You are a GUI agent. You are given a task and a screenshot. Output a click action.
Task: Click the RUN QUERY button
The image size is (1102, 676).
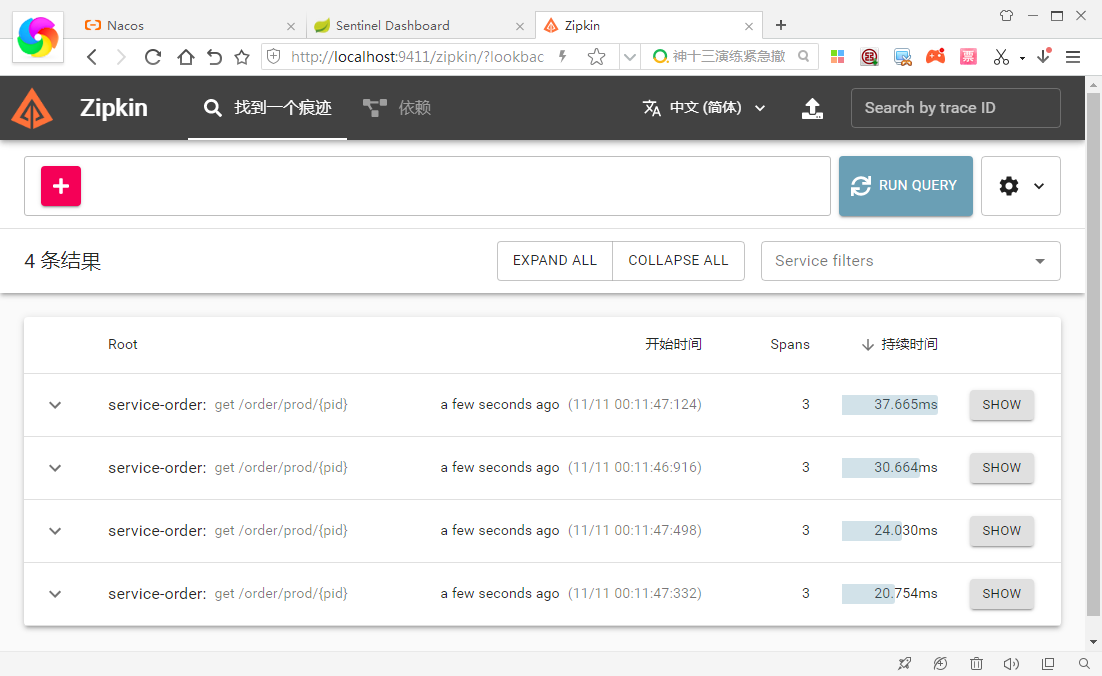pyautogui.click(x=905, y=186)
